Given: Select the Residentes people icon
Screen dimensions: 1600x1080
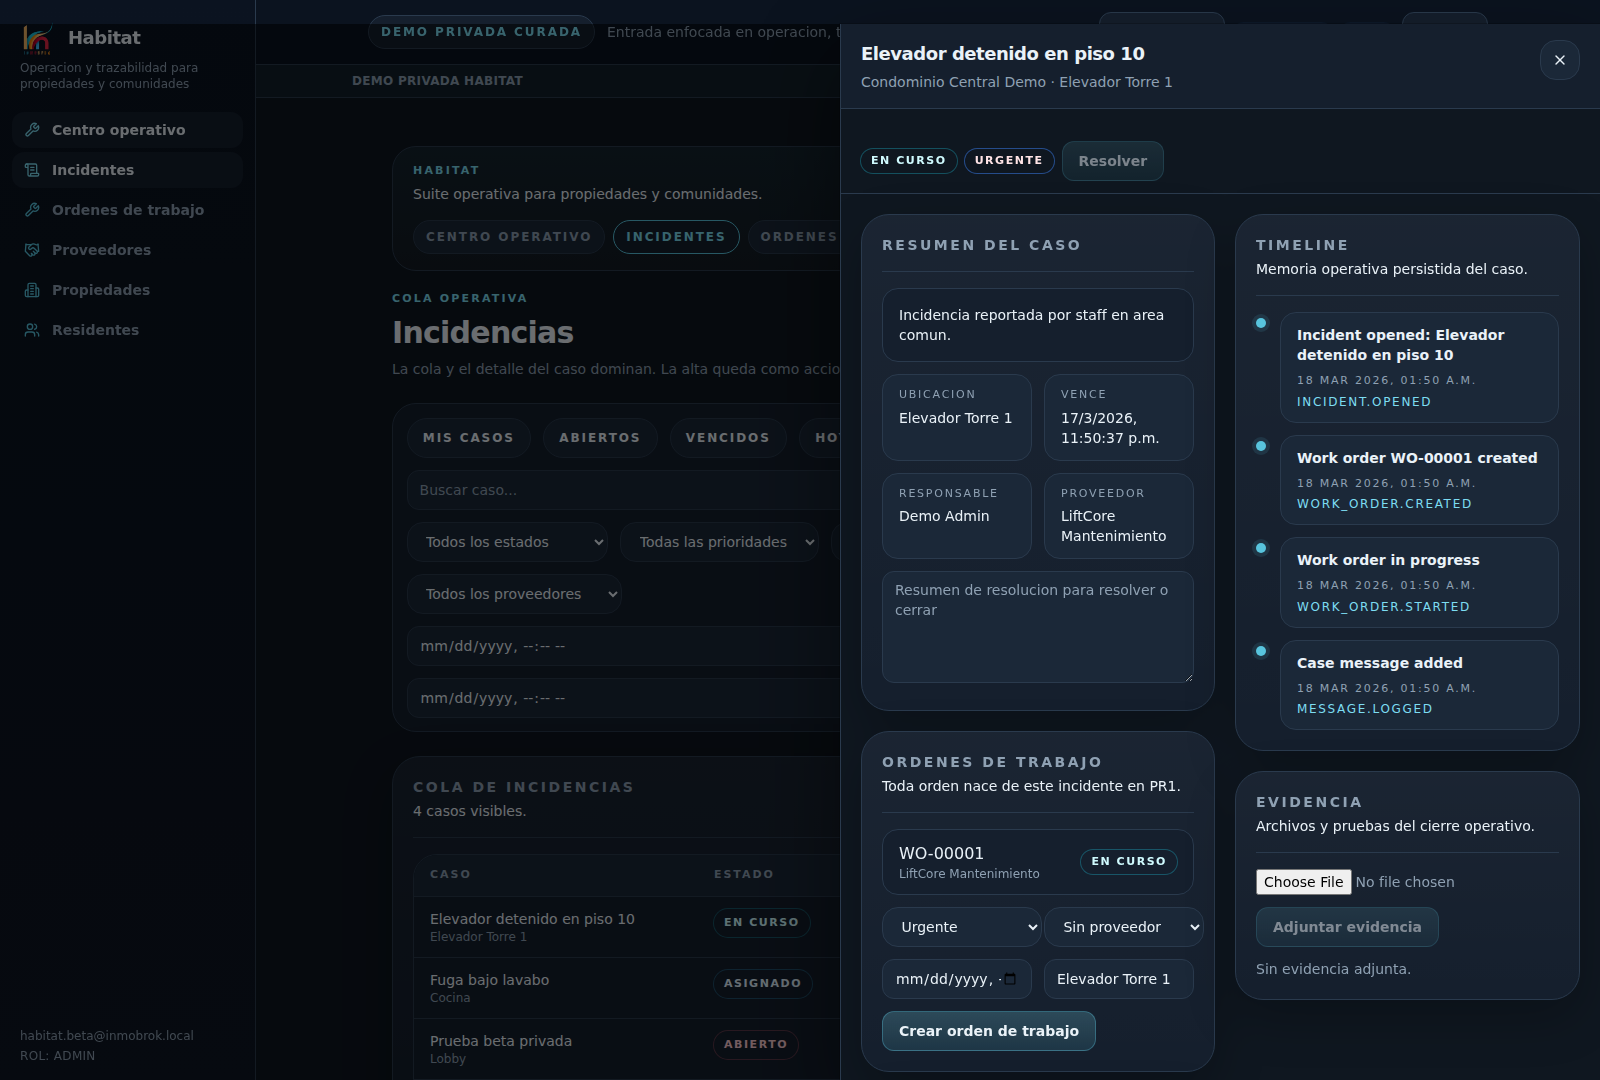Looking at the screenshot, I should (33, 330).
